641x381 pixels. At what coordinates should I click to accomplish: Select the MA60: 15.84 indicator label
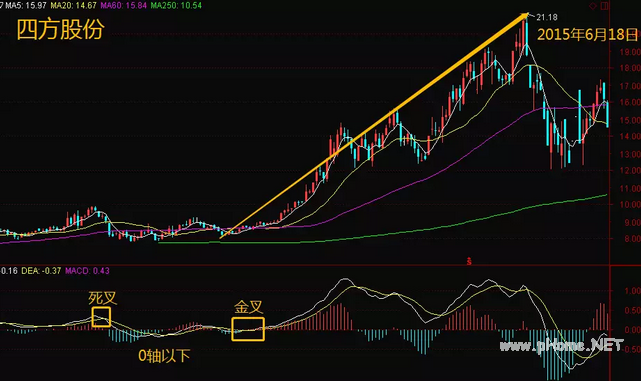click(123, 5)
